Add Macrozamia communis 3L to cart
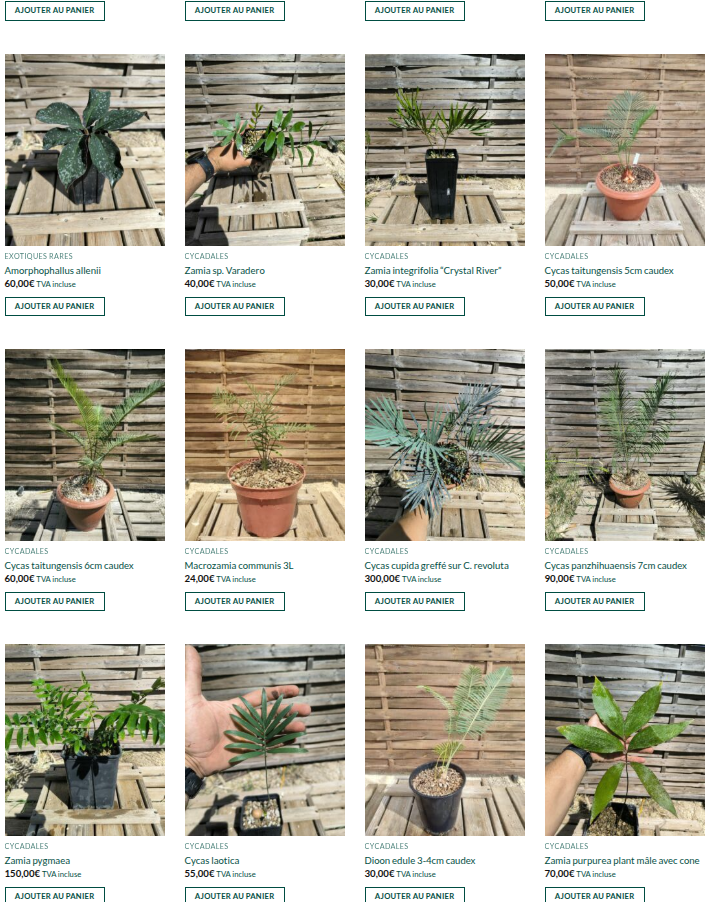This screenshot has height=902, width=725. [x=235, y=601]
